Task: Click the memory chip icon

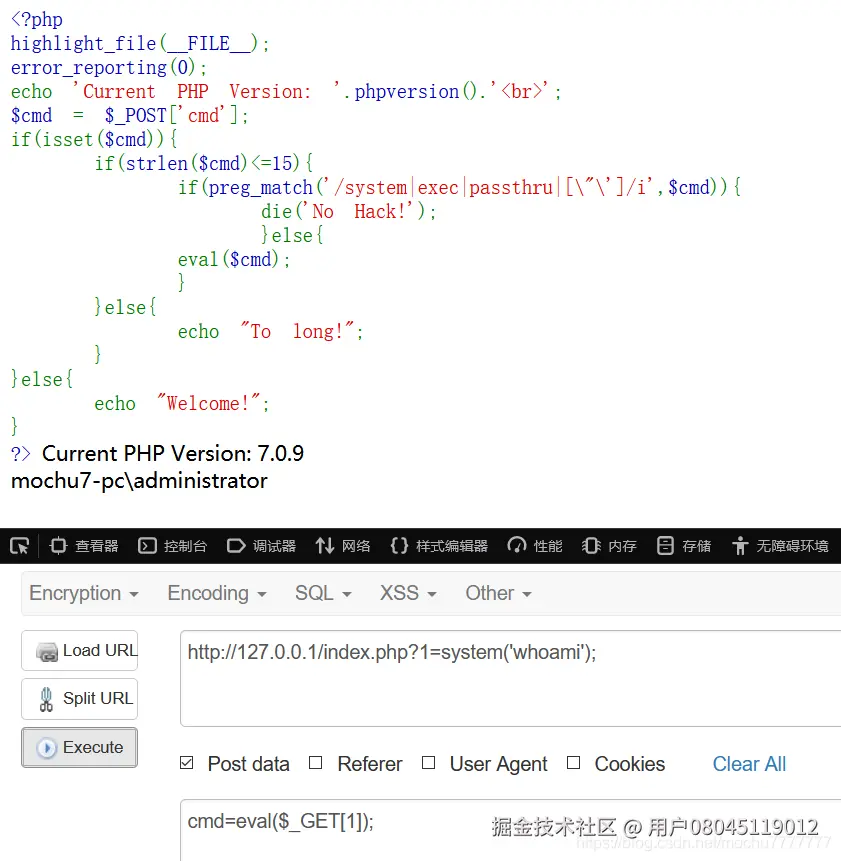Action: [591, 546]
